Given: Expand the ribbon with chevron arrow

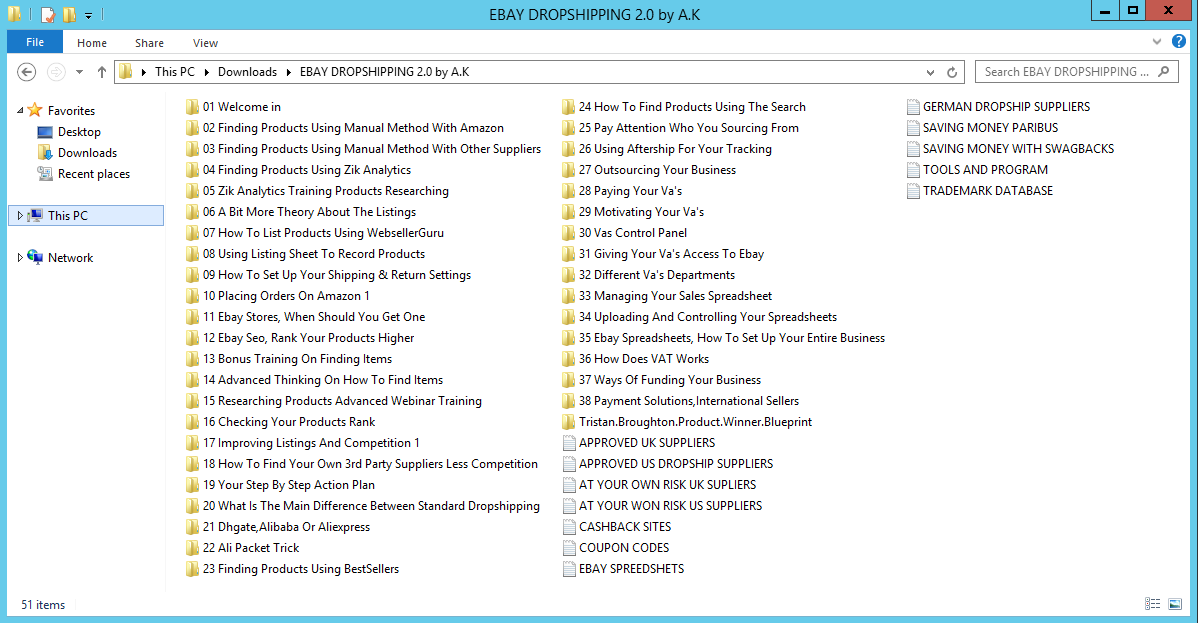Looking at the screenshot, I should [x=1157, y=41].
